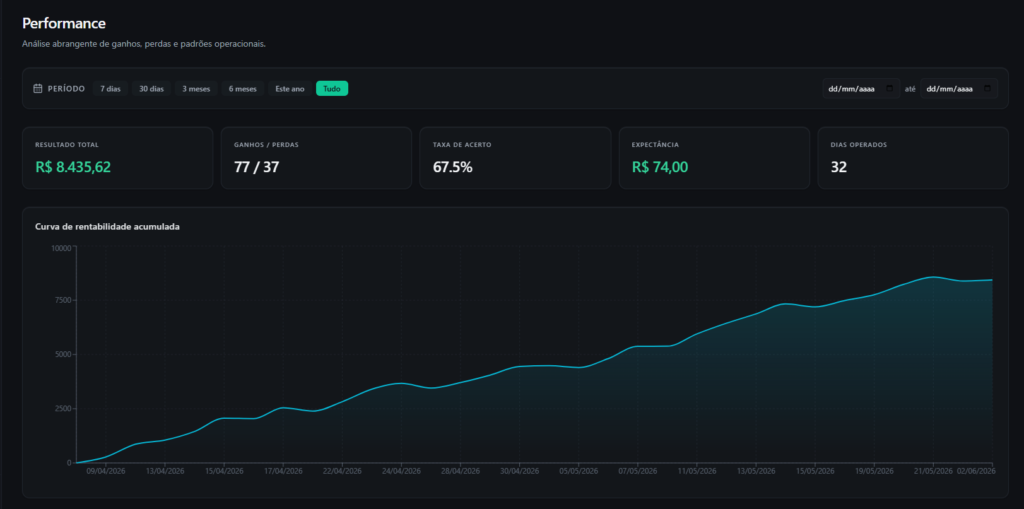
Task: Open the start date calendar picker icon
Action: coord(889,88)
